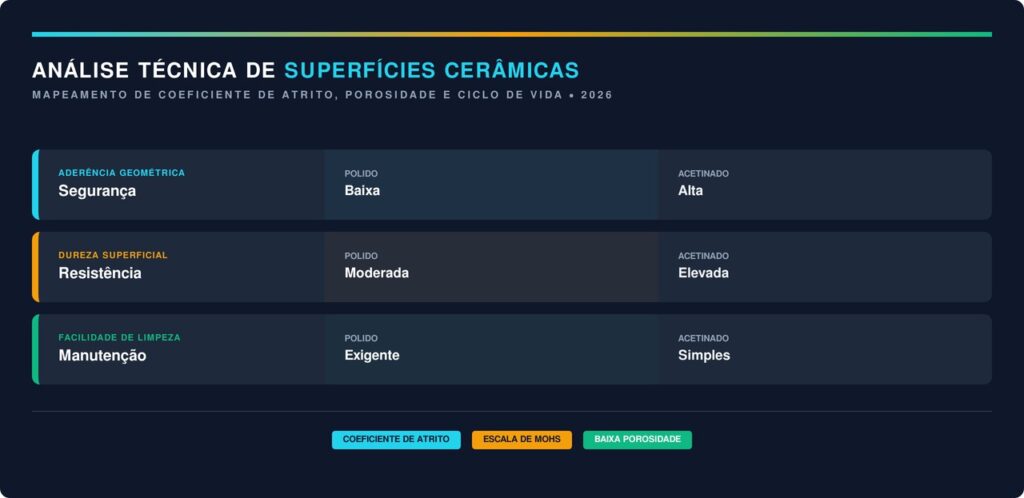The height and width of the screenshot is (498, 1024).
Task: Click the Baixa Porosidade green tag
Action: [637, 440]
